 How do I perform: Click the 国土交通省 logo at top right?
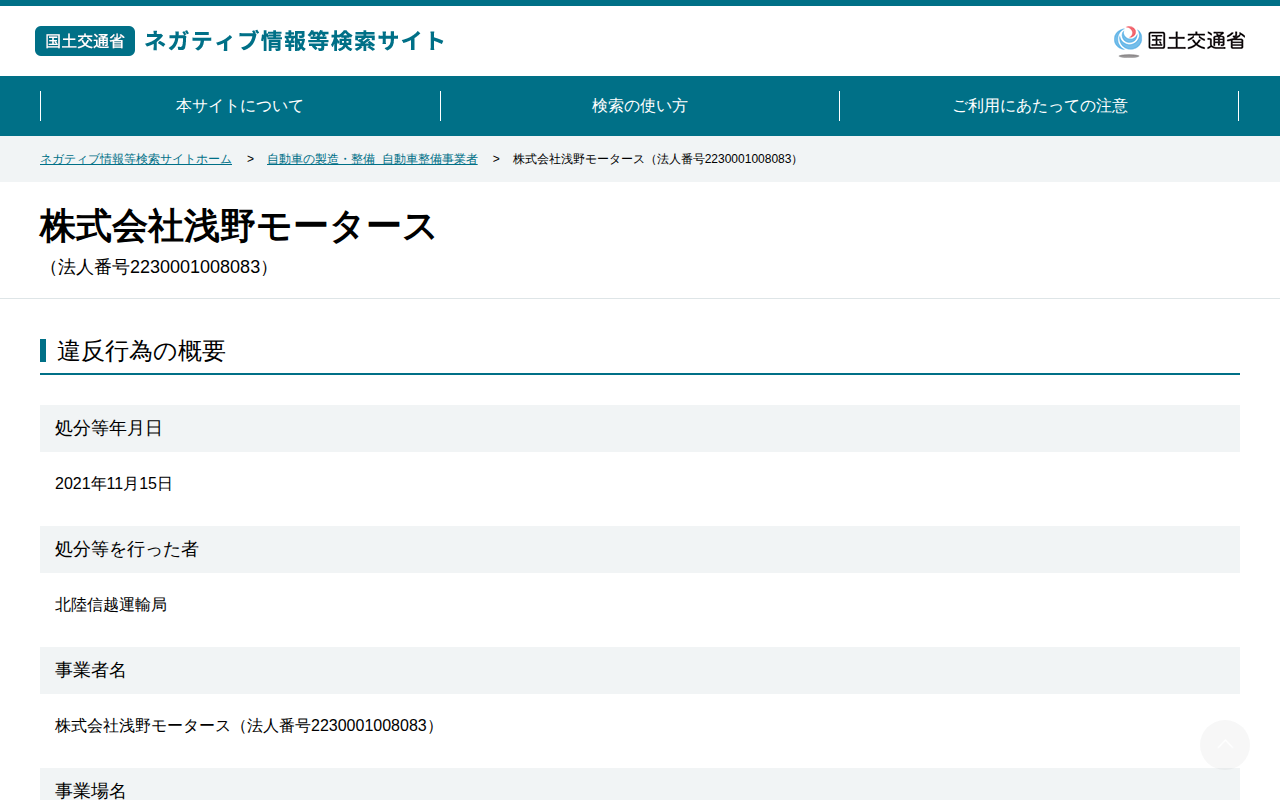point(1179,41)
